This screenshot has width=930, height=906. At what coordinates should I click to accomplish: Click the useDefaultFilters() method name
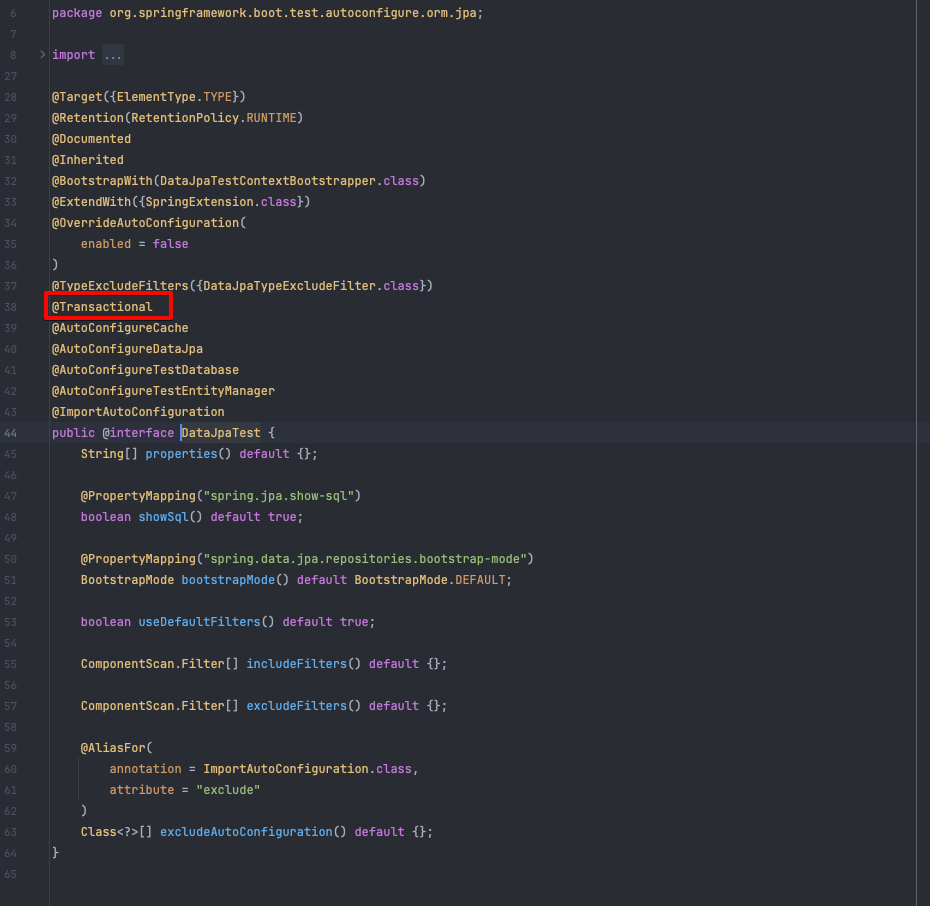coord(199,622)
